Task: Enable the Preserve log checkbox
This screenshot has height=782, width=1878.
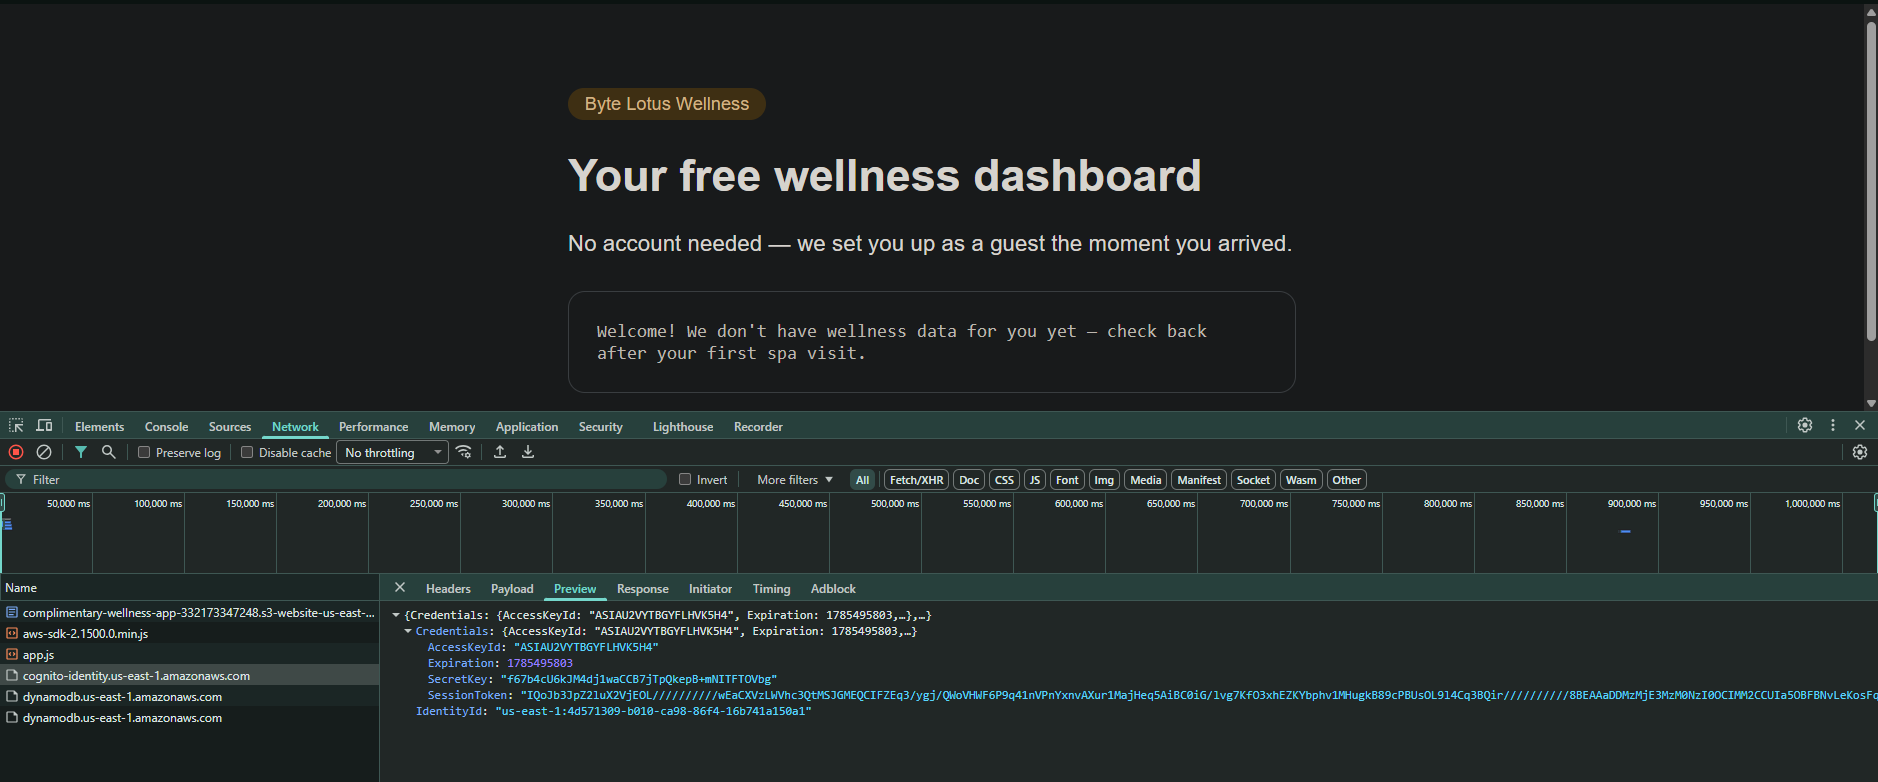Action: coord(144,452)
